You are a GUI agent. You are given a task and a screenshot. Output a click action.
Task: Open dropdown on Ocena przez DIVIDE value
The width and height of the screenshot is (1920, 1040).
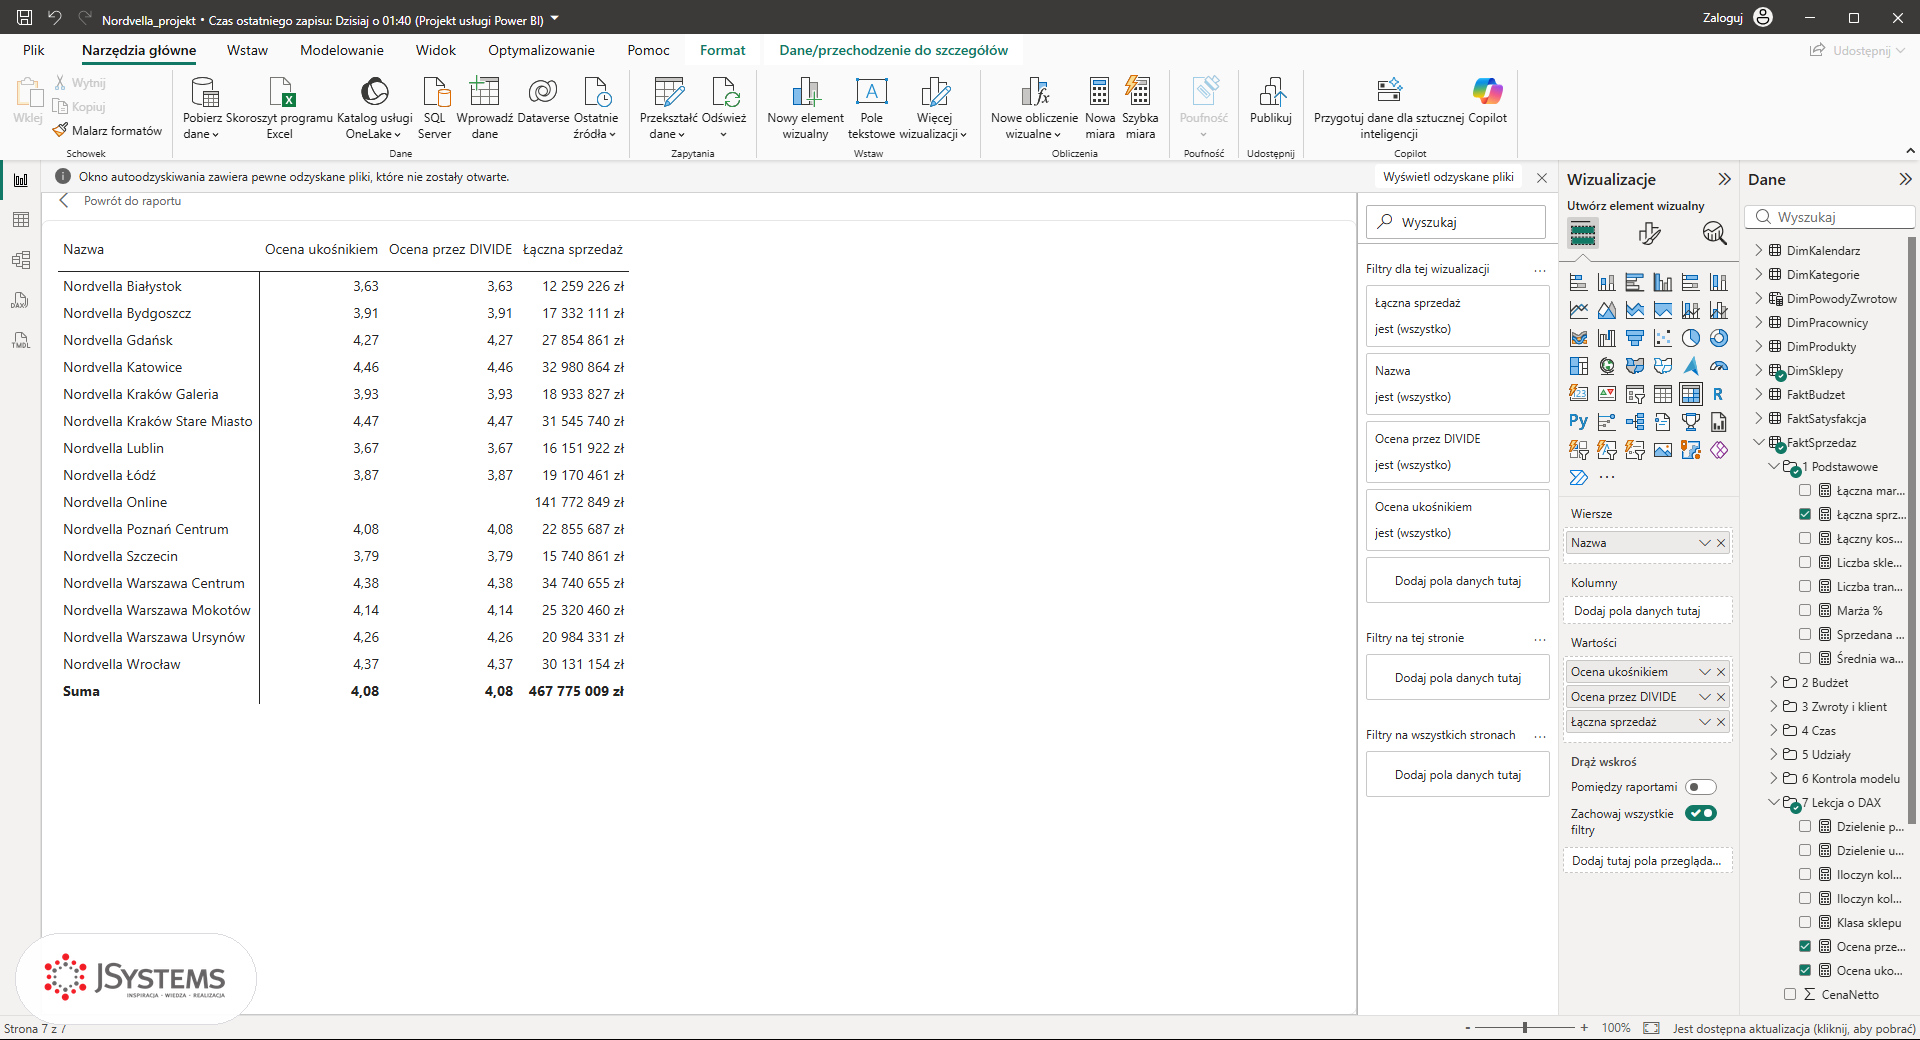[1705, 697]
